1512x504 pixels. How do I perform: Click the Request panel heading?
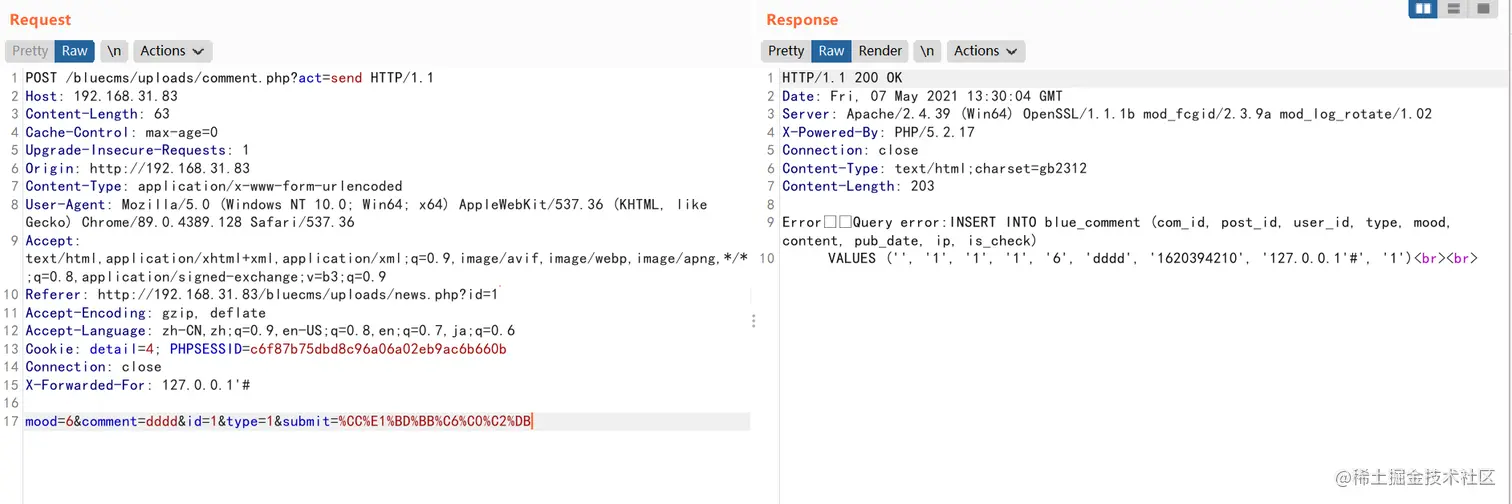tap(40, 20)
